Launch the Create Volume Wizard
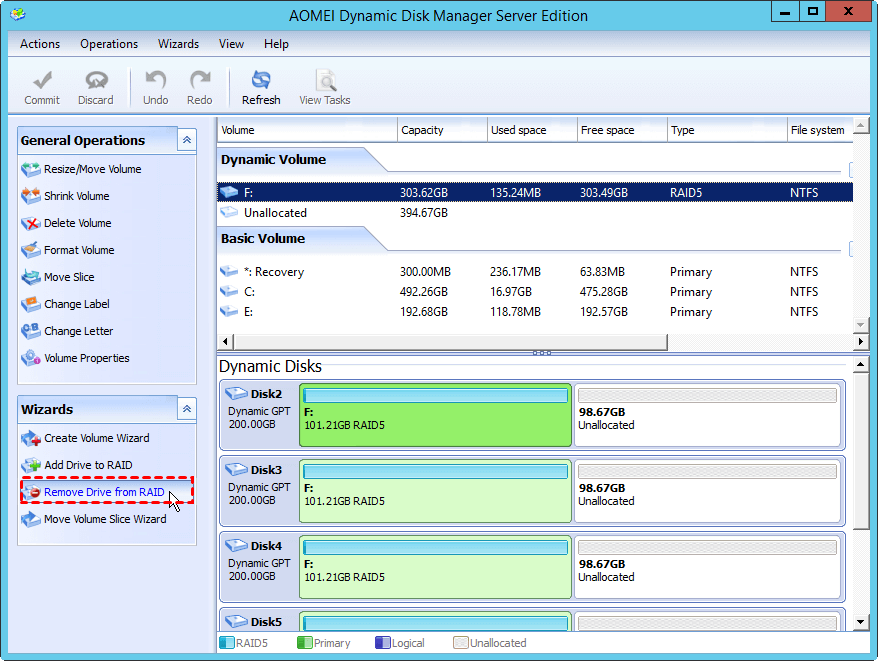Screen dimensions: 878x661 click(x=96, y=439)
